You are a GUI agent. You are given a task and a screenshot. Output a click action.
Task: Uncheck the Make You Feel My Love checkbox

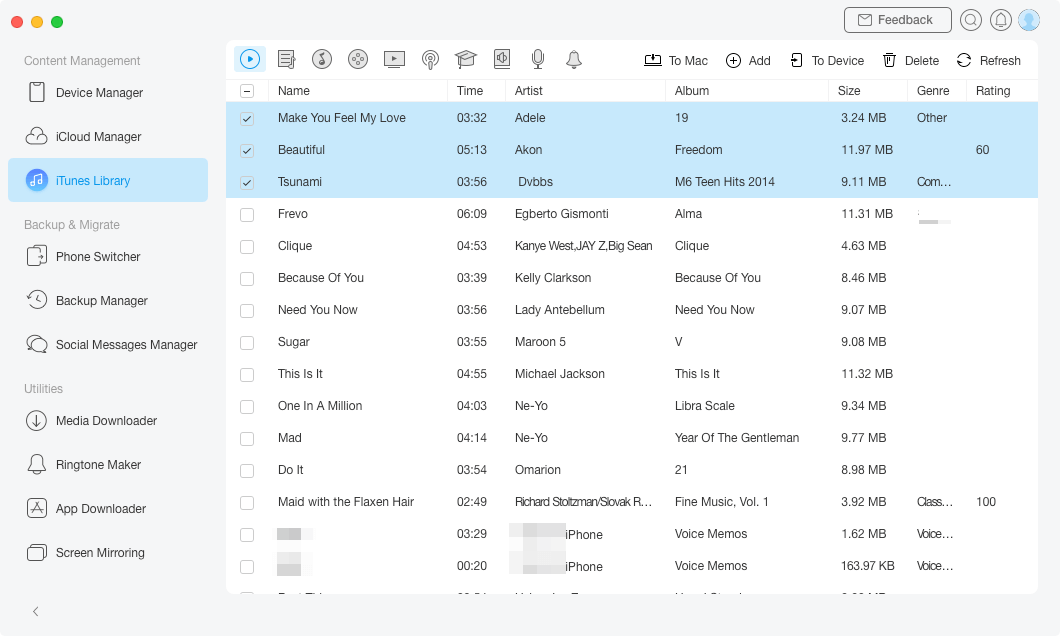pos(247,118)
